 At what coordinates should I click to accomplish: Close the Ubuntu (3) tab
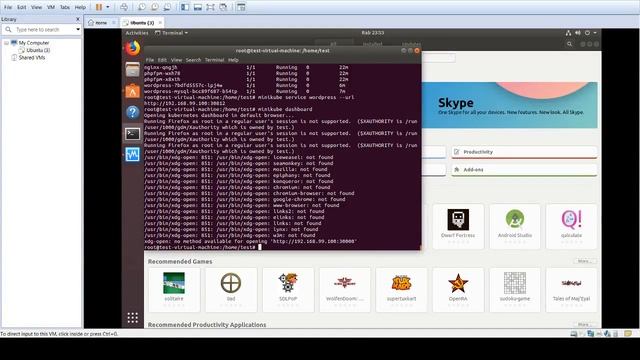[160, 22]
